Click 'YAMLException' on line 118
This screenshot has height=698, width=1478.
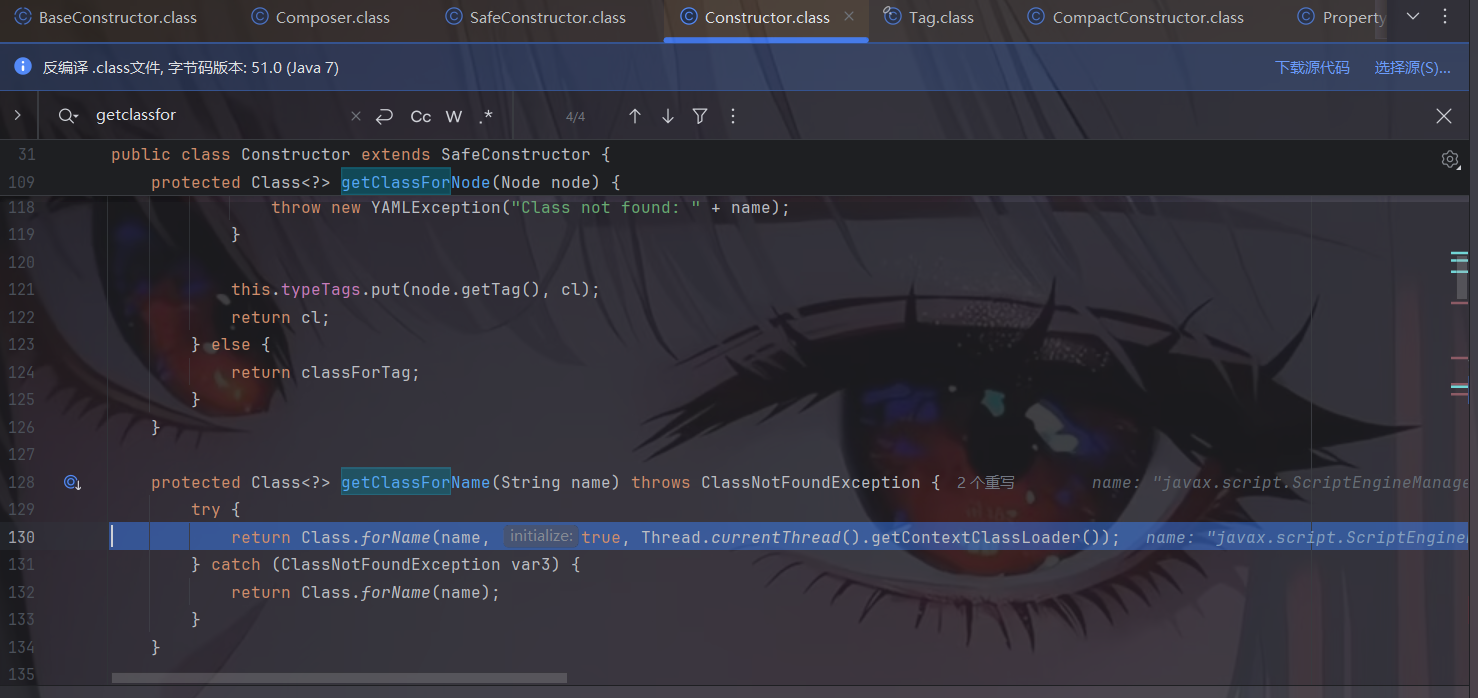(435, 208)
